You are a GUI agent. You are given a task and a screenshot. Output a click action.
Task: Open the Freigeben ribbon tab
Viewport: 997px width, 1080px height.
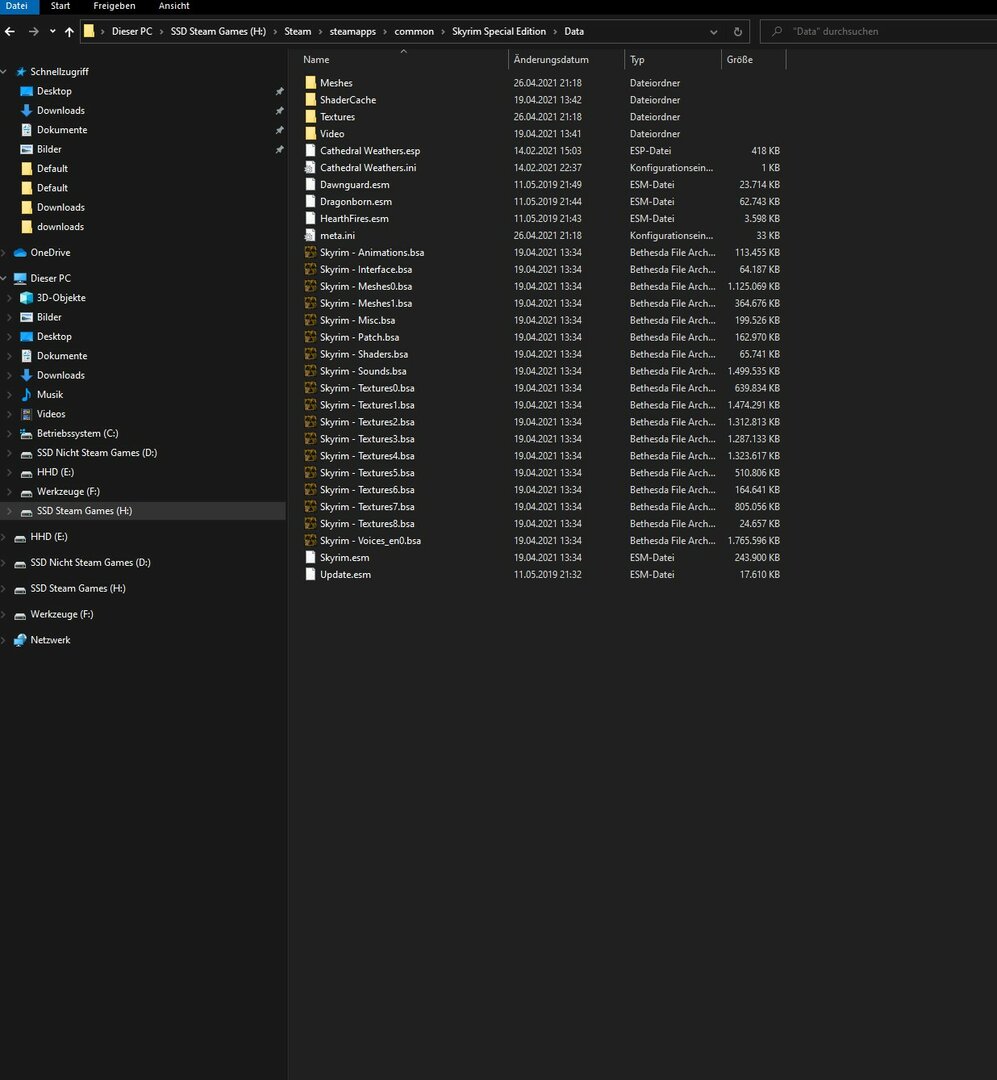pyautogui.click(x=114, y=6)
